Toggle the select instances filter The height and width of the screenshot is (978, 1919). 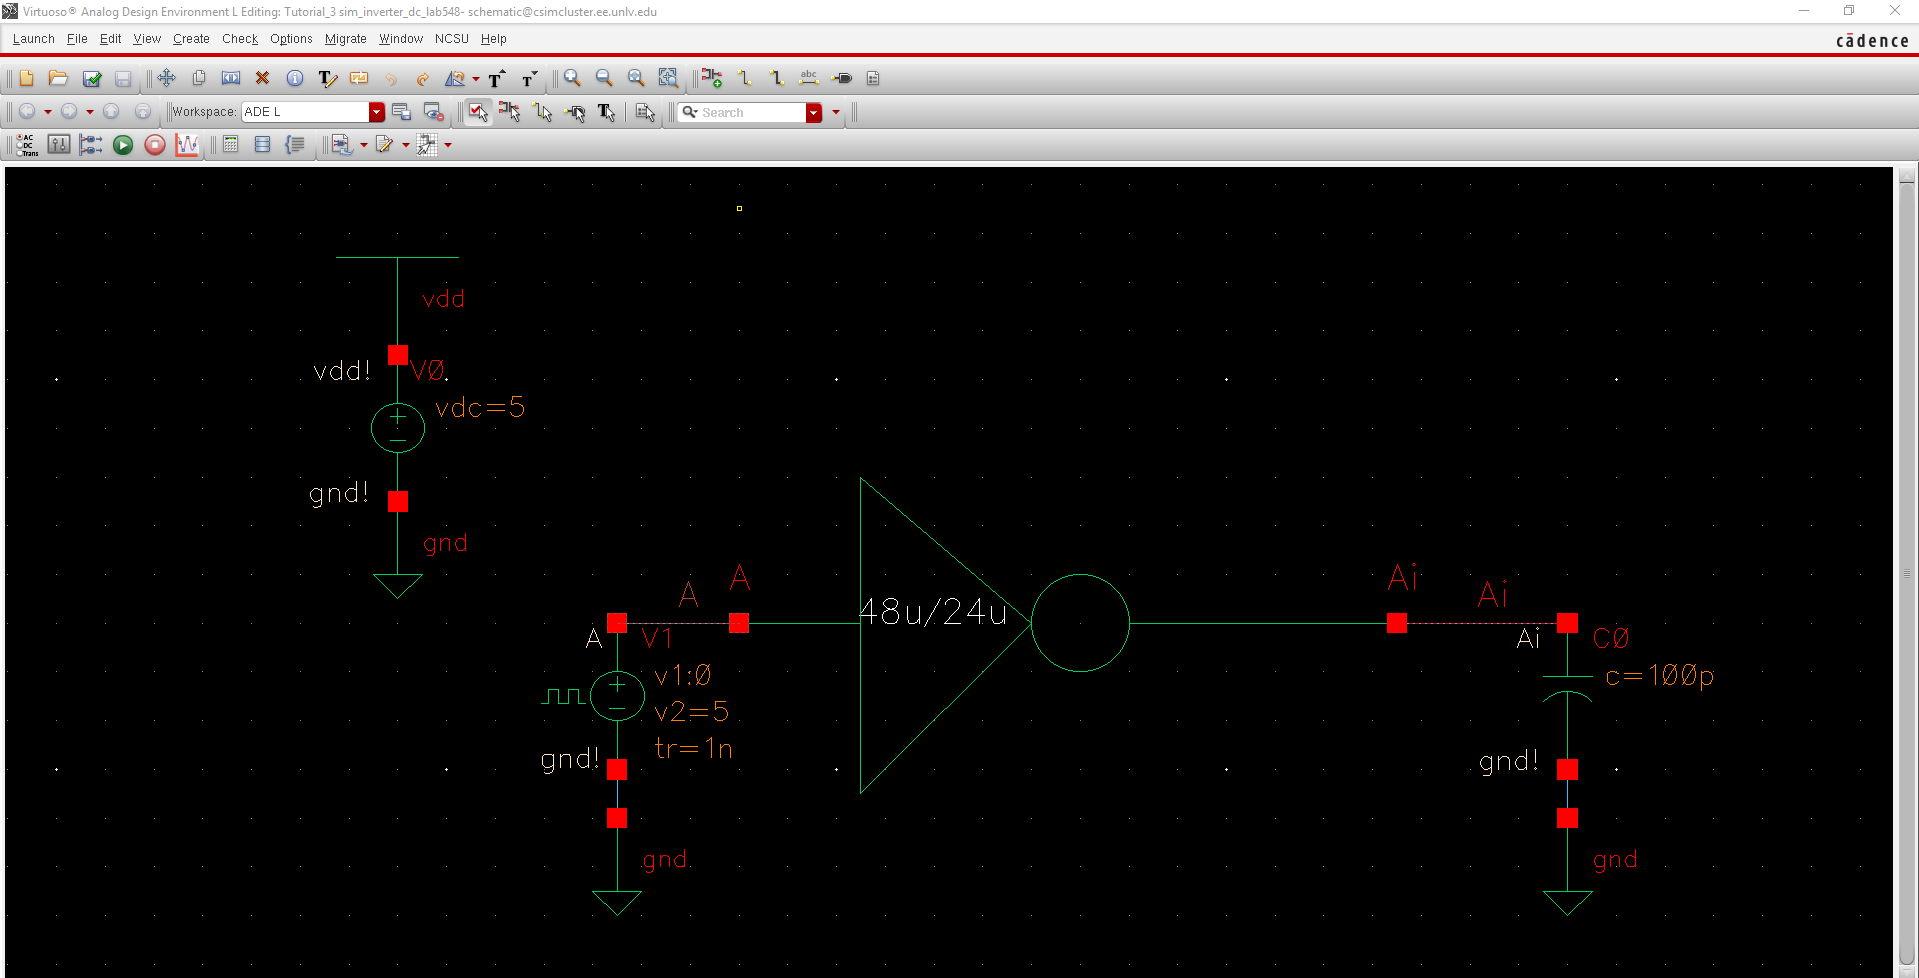pyautogui.click(x=510, y=112)
